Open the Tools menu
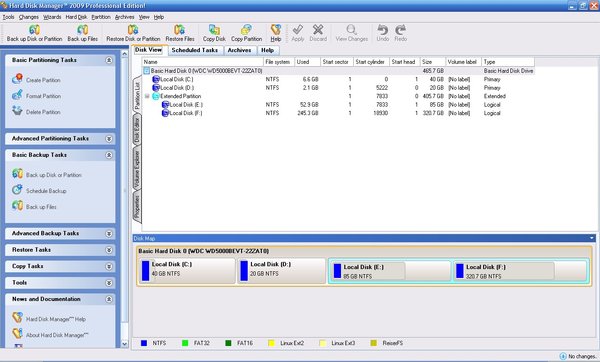The width and height of the screenshot is (600, 362). (8, 17)
